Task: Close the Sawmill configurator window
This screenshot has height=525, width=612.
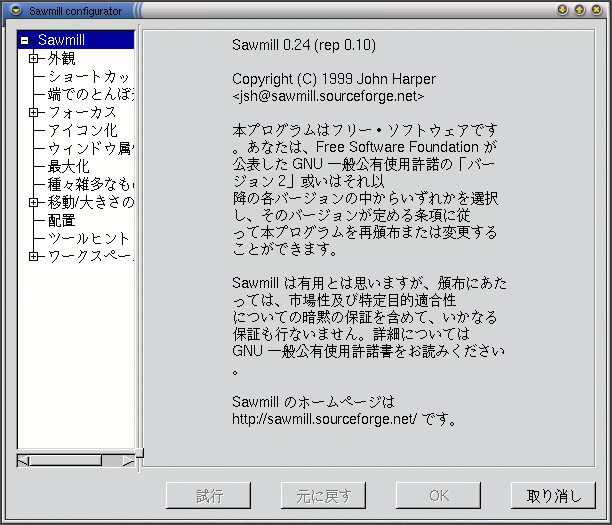Action: (597, 10)
